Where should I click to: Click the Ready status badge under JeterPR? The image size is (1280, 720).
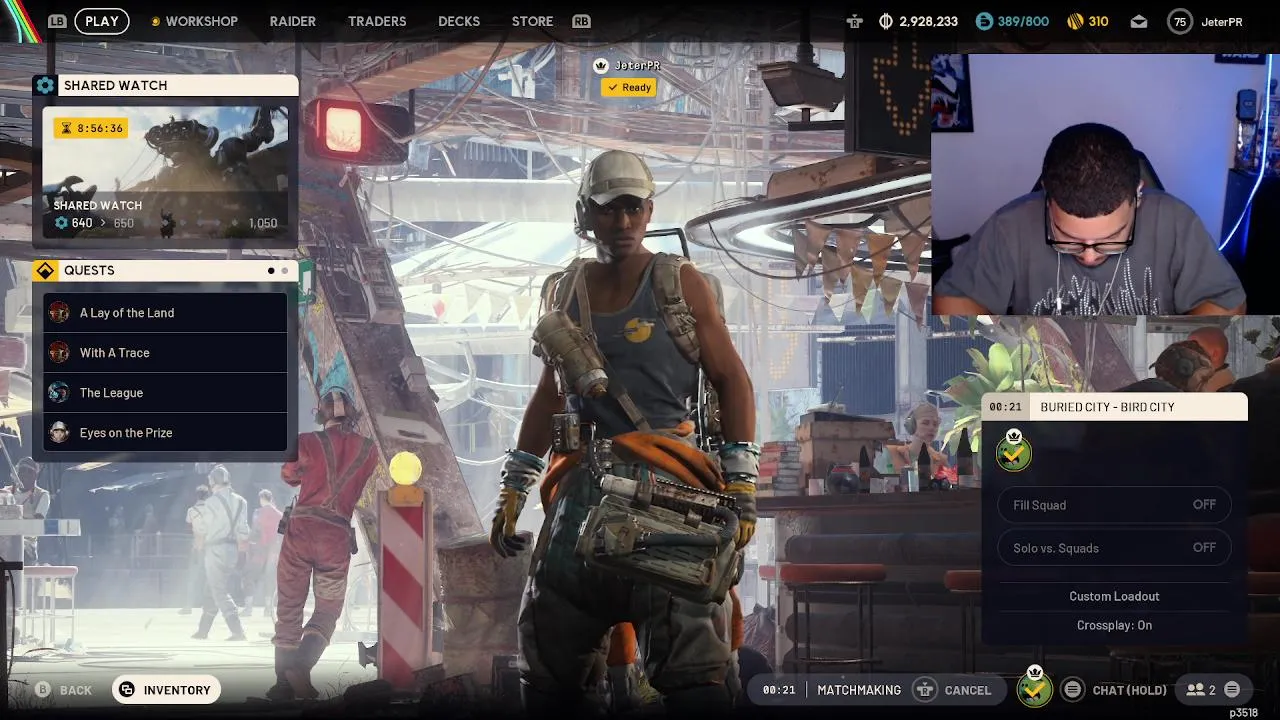click(628, 88)
